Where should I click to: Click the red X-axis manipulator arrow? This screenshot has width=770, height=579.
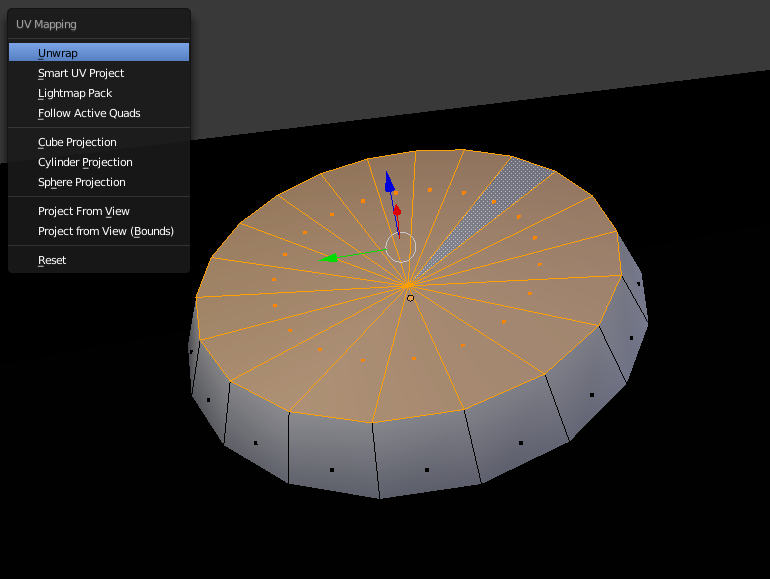(x=397, y=211)
